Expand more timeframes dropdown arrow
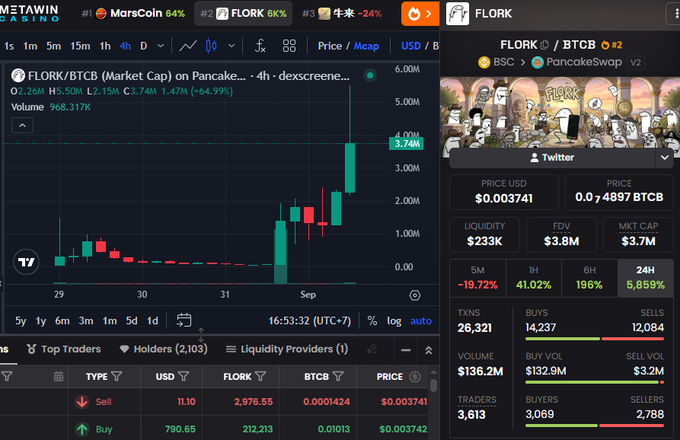The width and height of the screenshot is (680, 440). tap(160, 46)
